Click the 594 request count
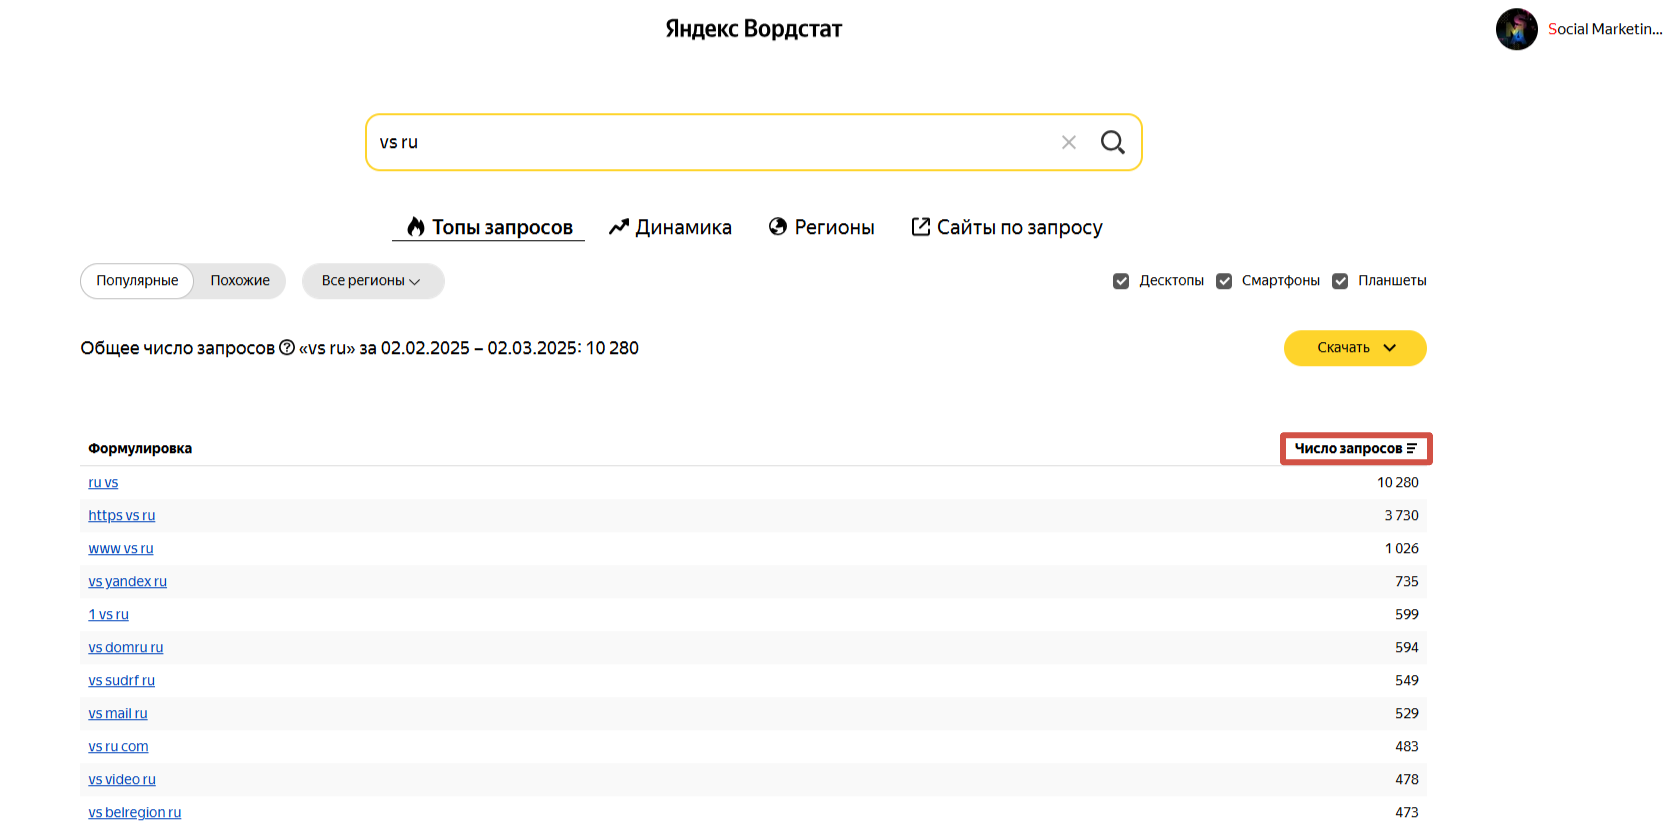The image size is (1667, 827). 1407,647
